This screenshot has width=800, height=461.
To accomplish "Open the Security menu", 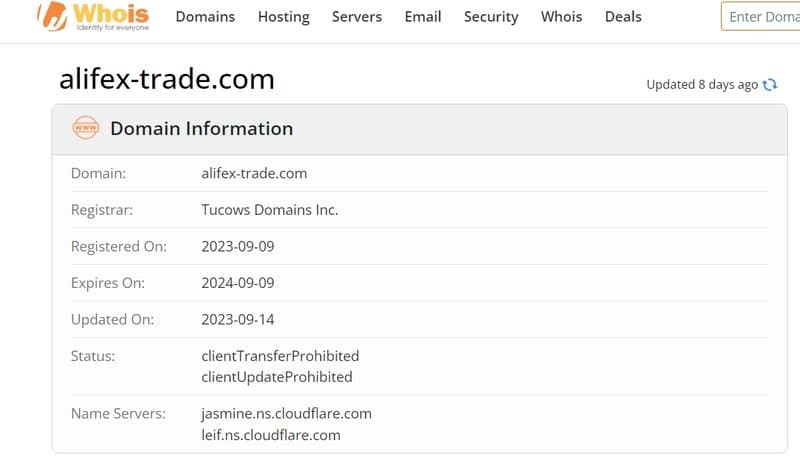I will coord(491,17).
